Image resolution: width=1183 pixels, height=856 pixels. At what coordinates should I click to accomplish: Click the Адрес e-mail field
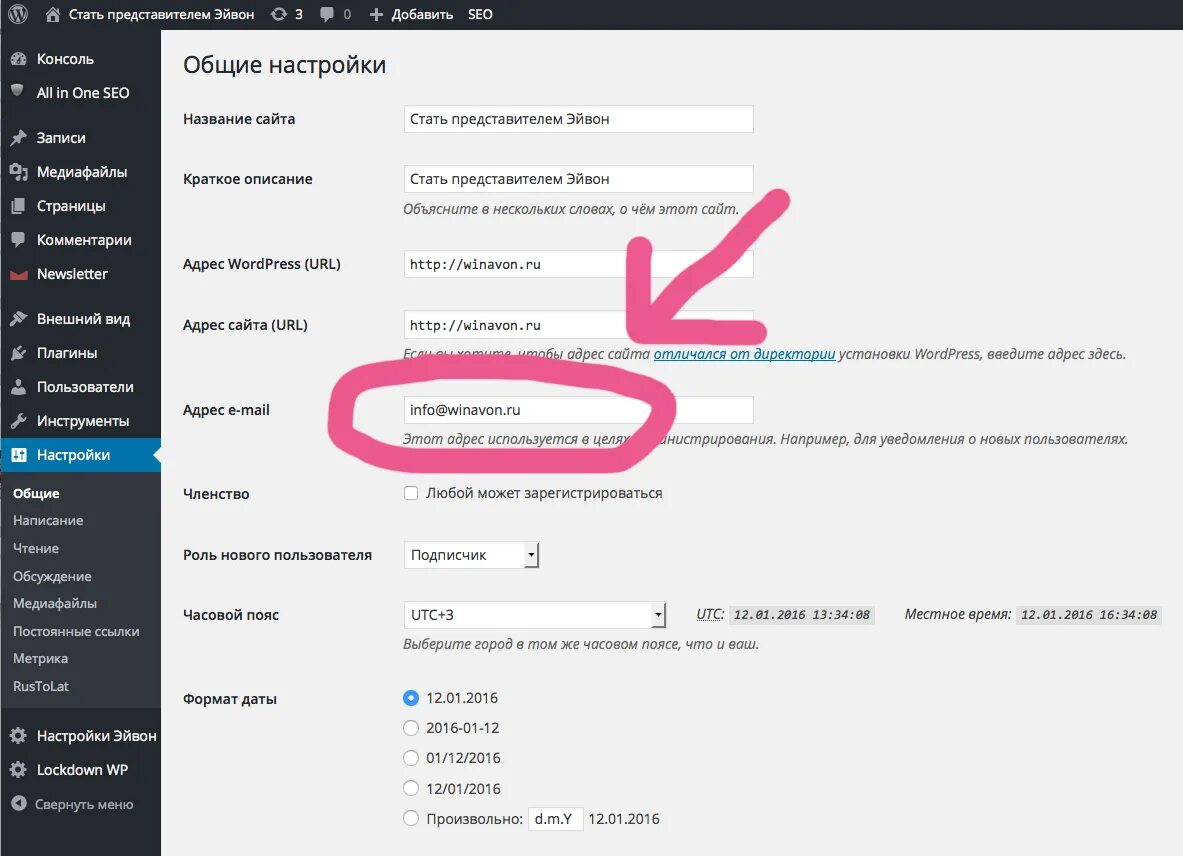(579, 410)
